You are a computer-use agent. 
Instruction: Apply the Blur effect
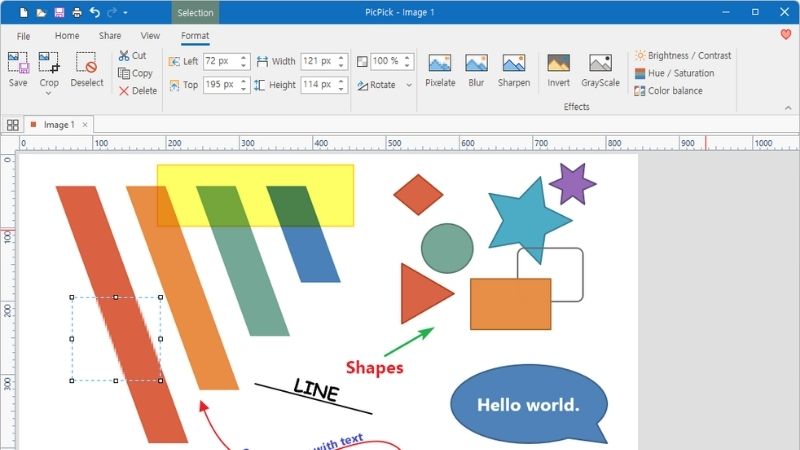[476, 70]
